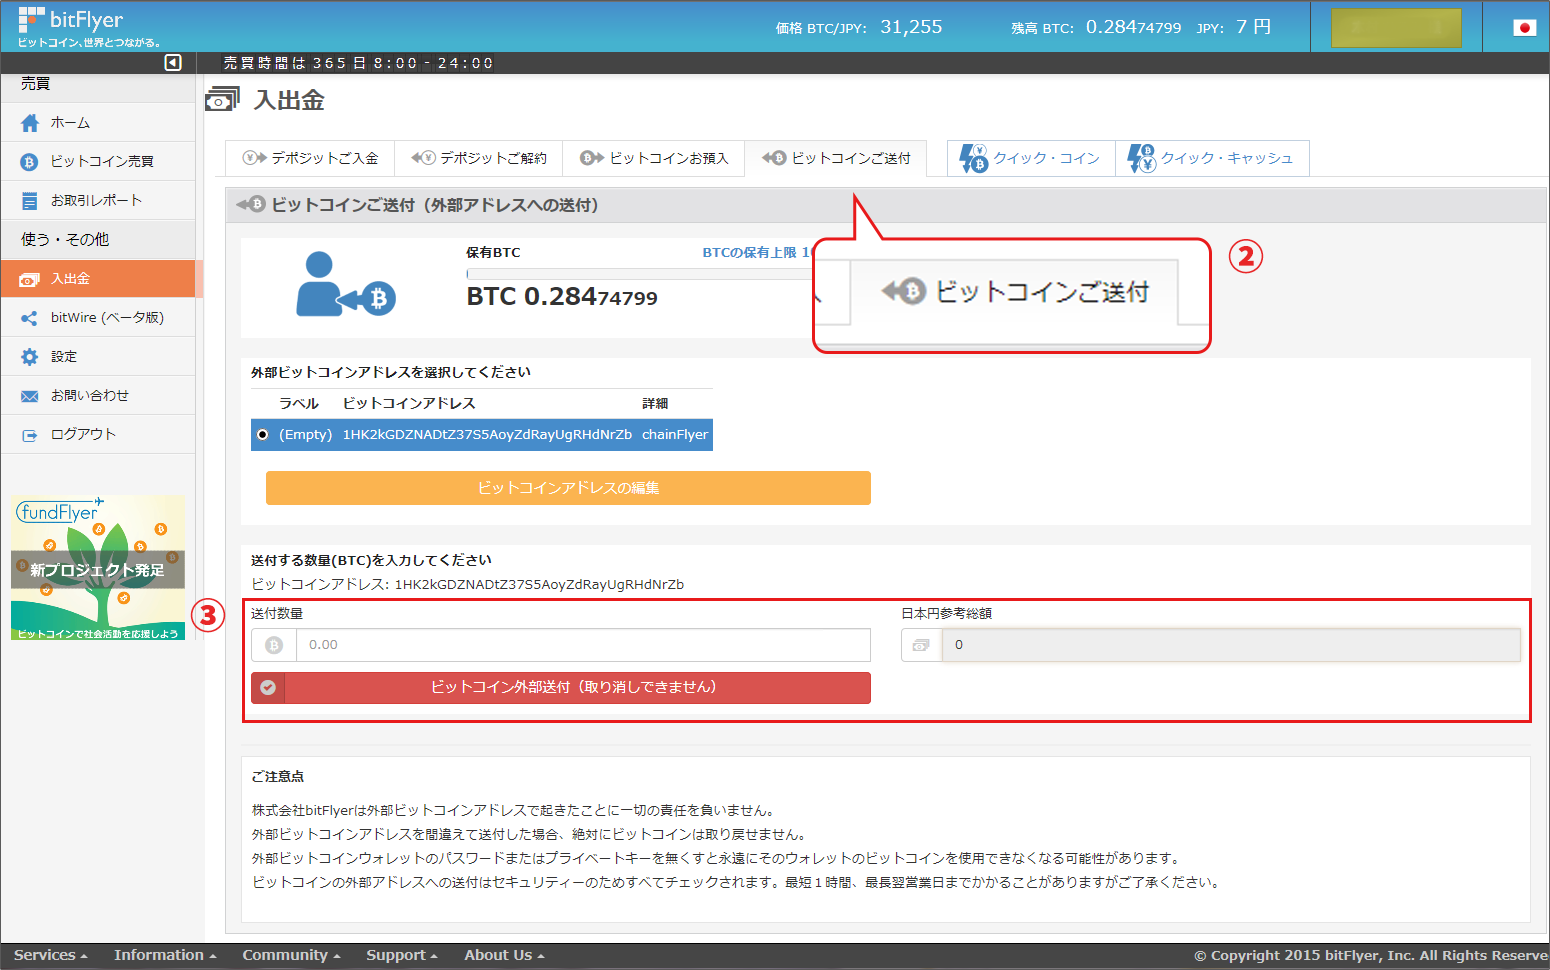Open the クイック・コイン tab
The height and width of the screenshot is (970, 1550).
pyautogui.click(x=1031, y=158)
